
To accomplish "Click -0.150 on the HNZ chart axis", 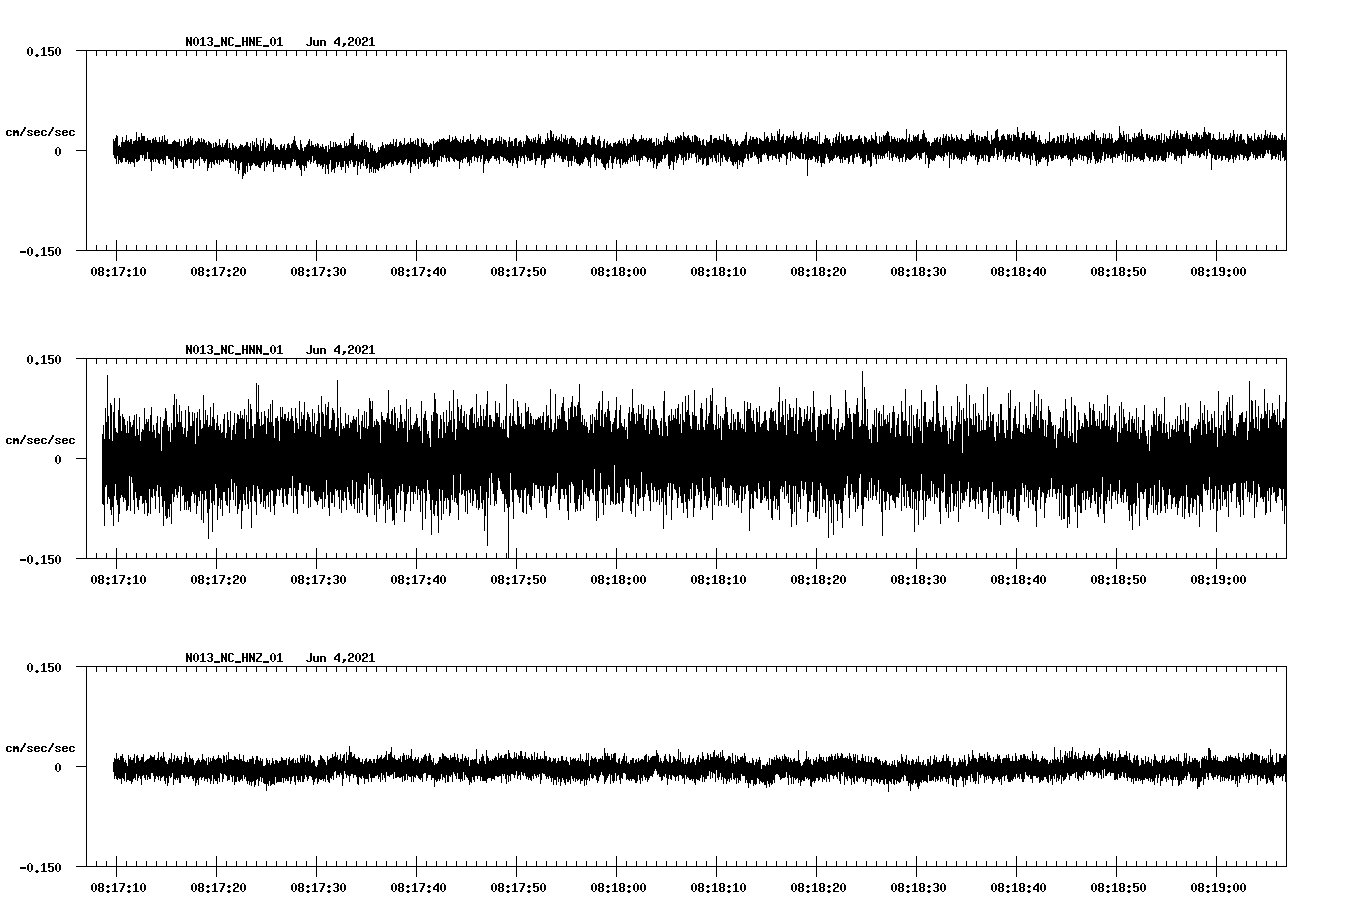I will (x=40, y=868).
